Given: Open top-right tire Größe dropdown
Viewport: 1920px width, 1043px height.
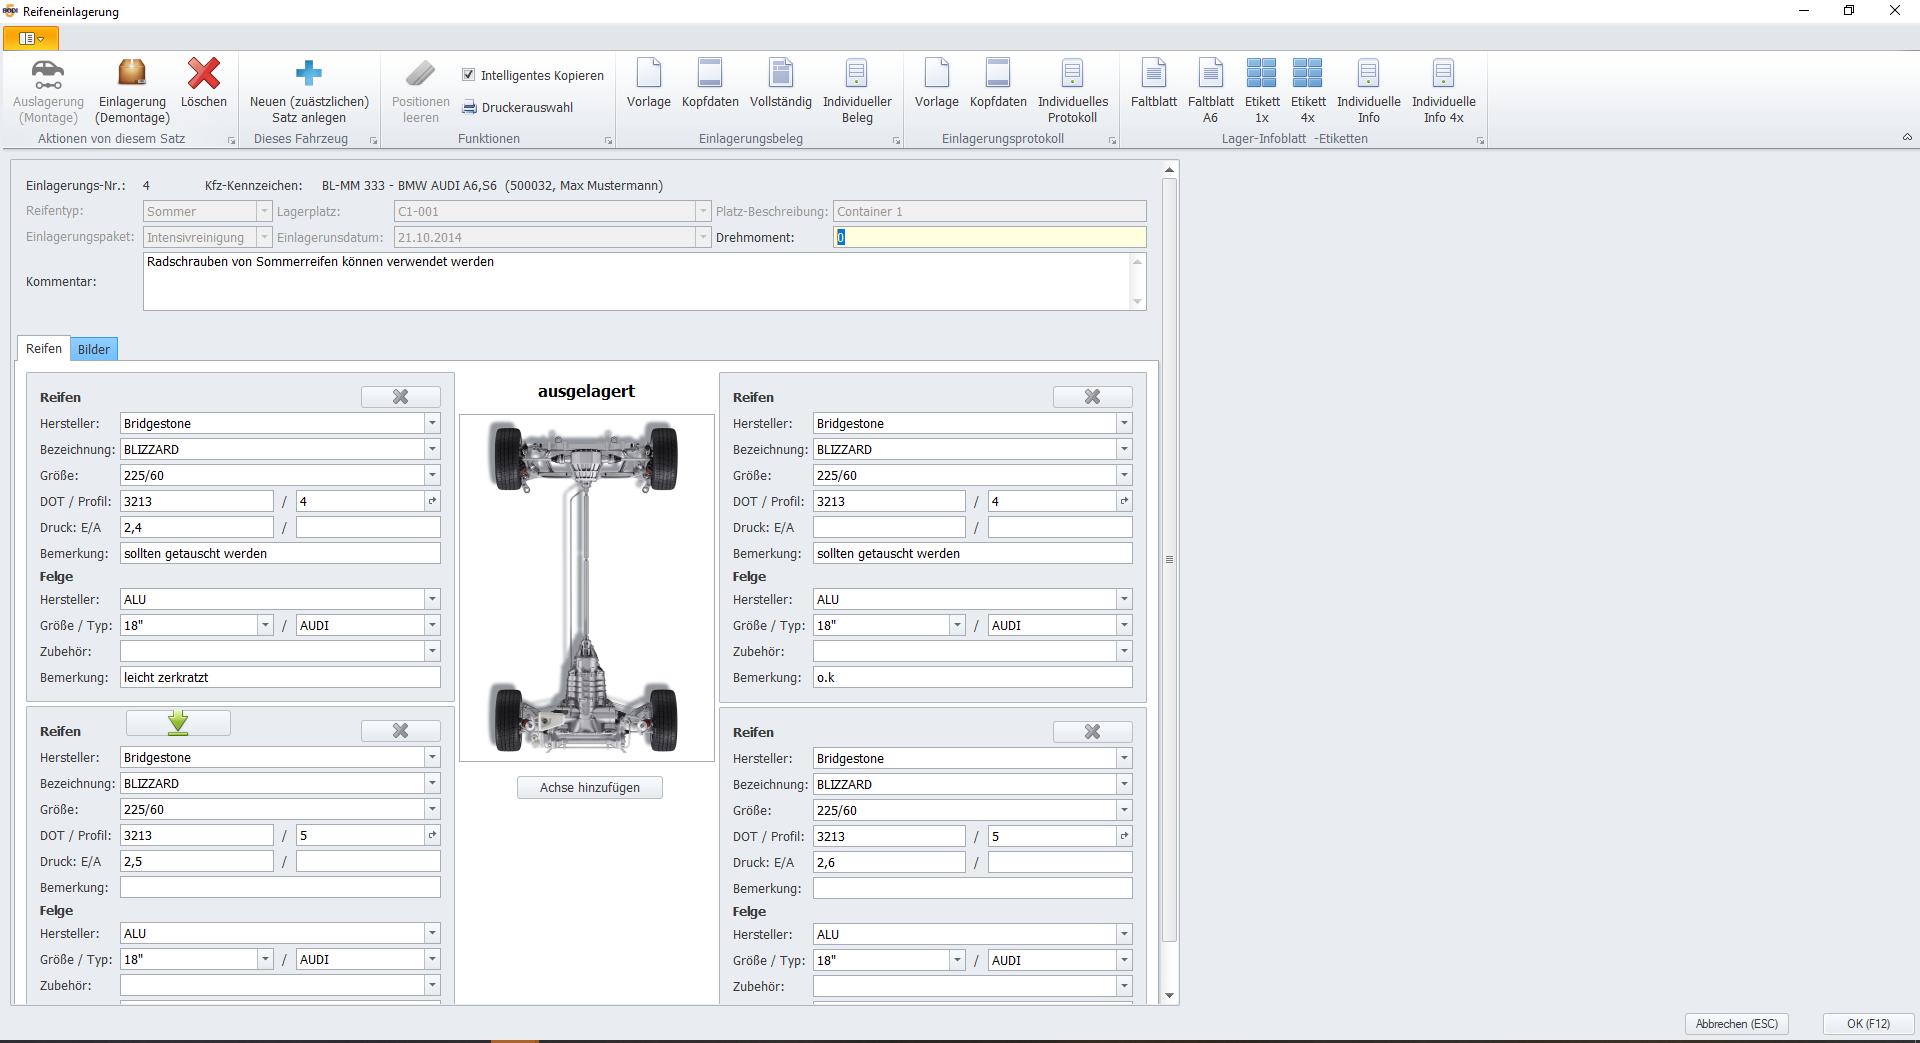Looking at the screenshot, I should 1124,476.
